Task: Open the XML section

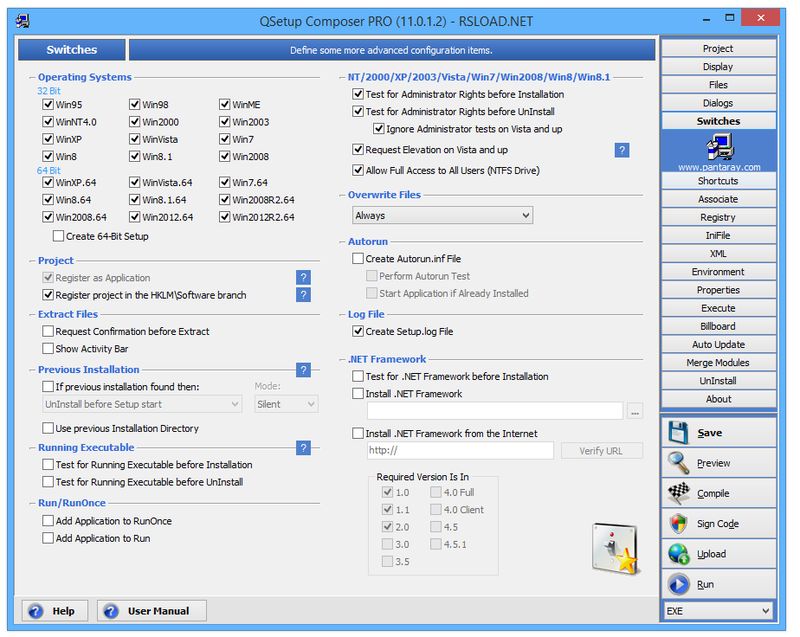Action: (718, 253)
